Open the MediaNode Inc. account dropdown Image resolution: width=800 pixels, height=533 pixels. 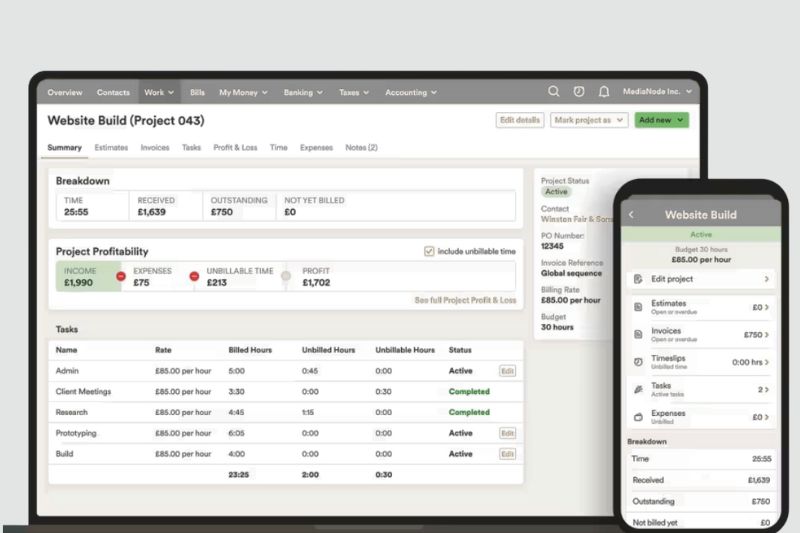pos(657,92)
